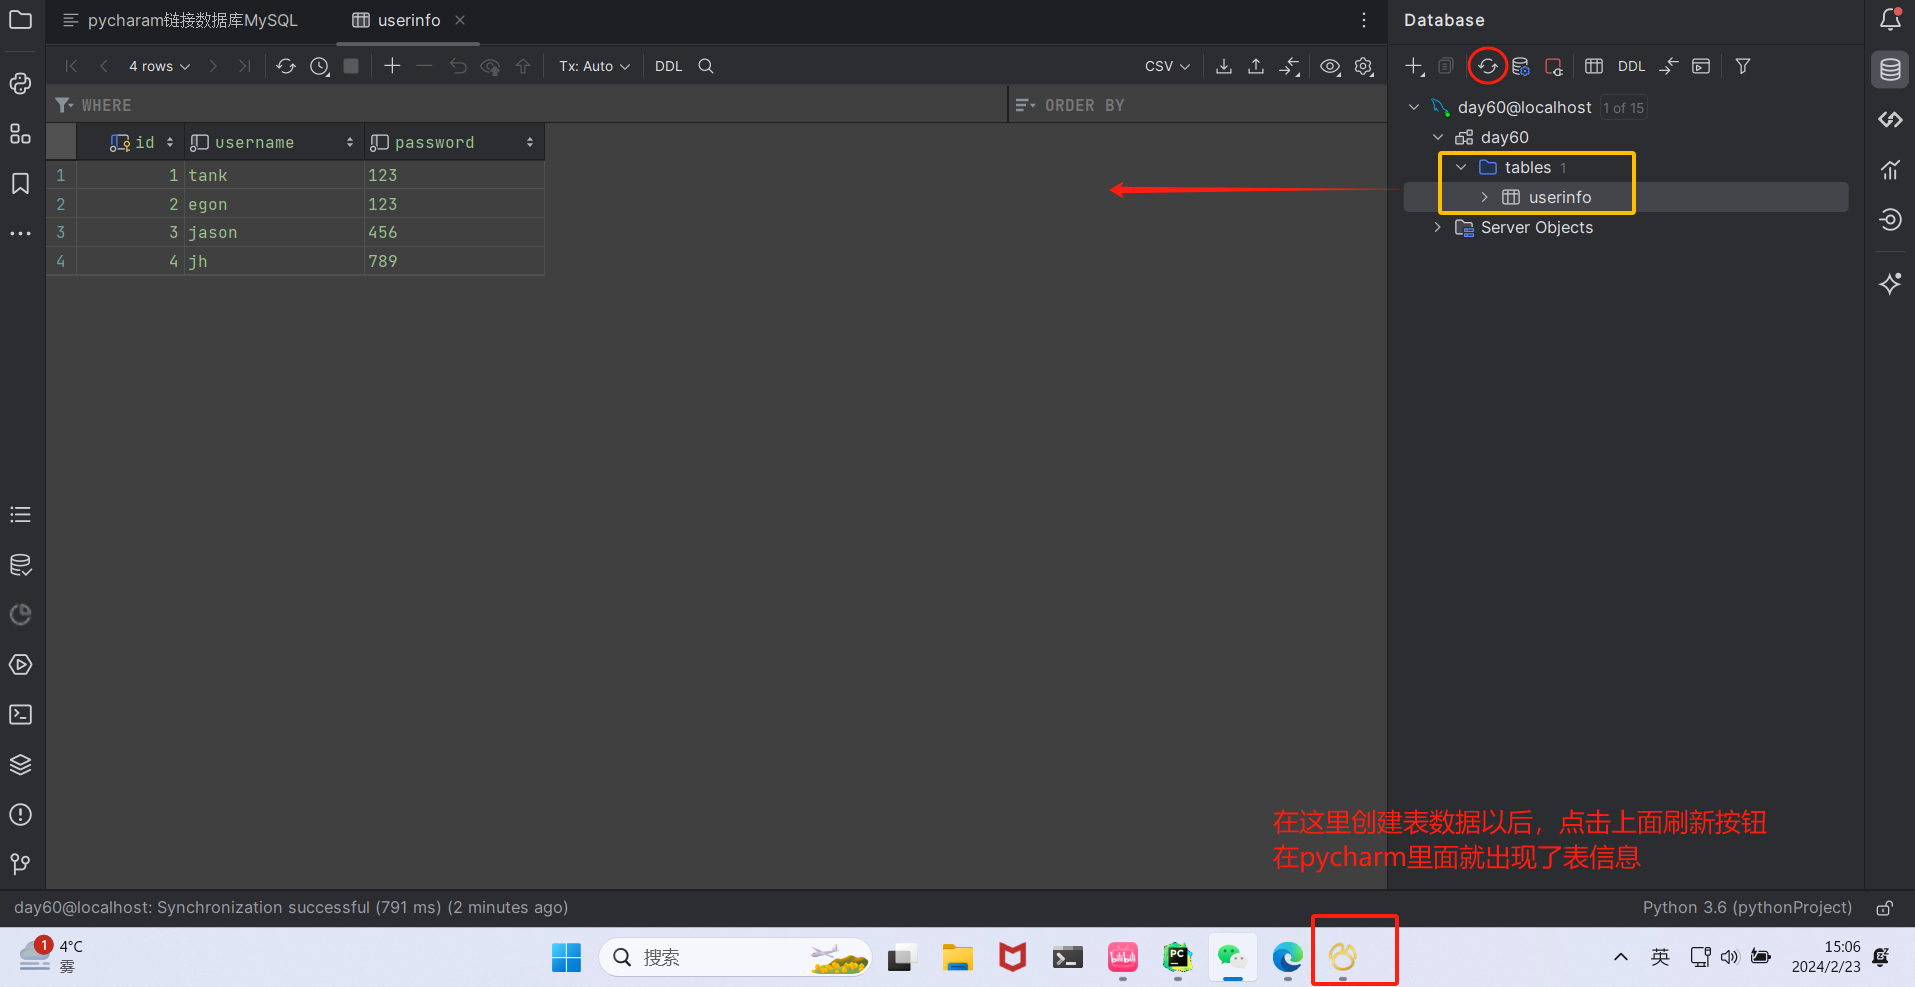Add a new row to the table

392,66
